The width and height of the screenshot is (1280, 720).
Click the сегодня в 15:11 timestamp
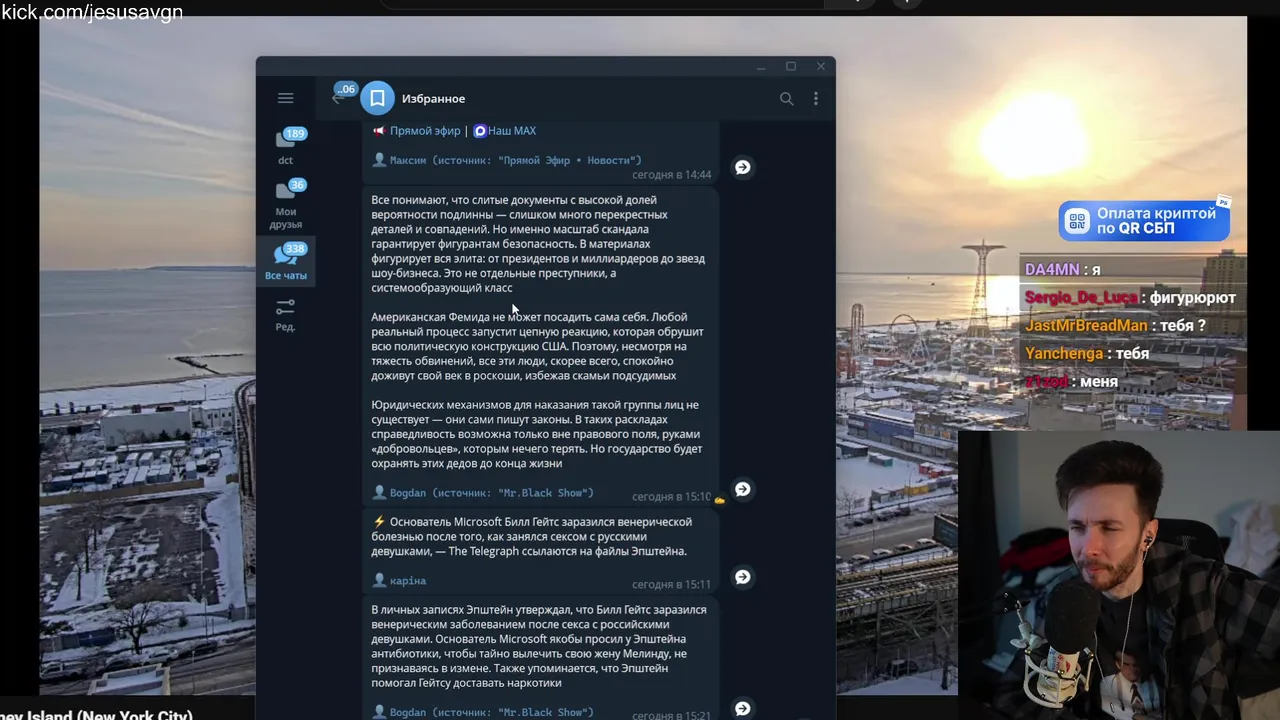(x=671, y=585)
